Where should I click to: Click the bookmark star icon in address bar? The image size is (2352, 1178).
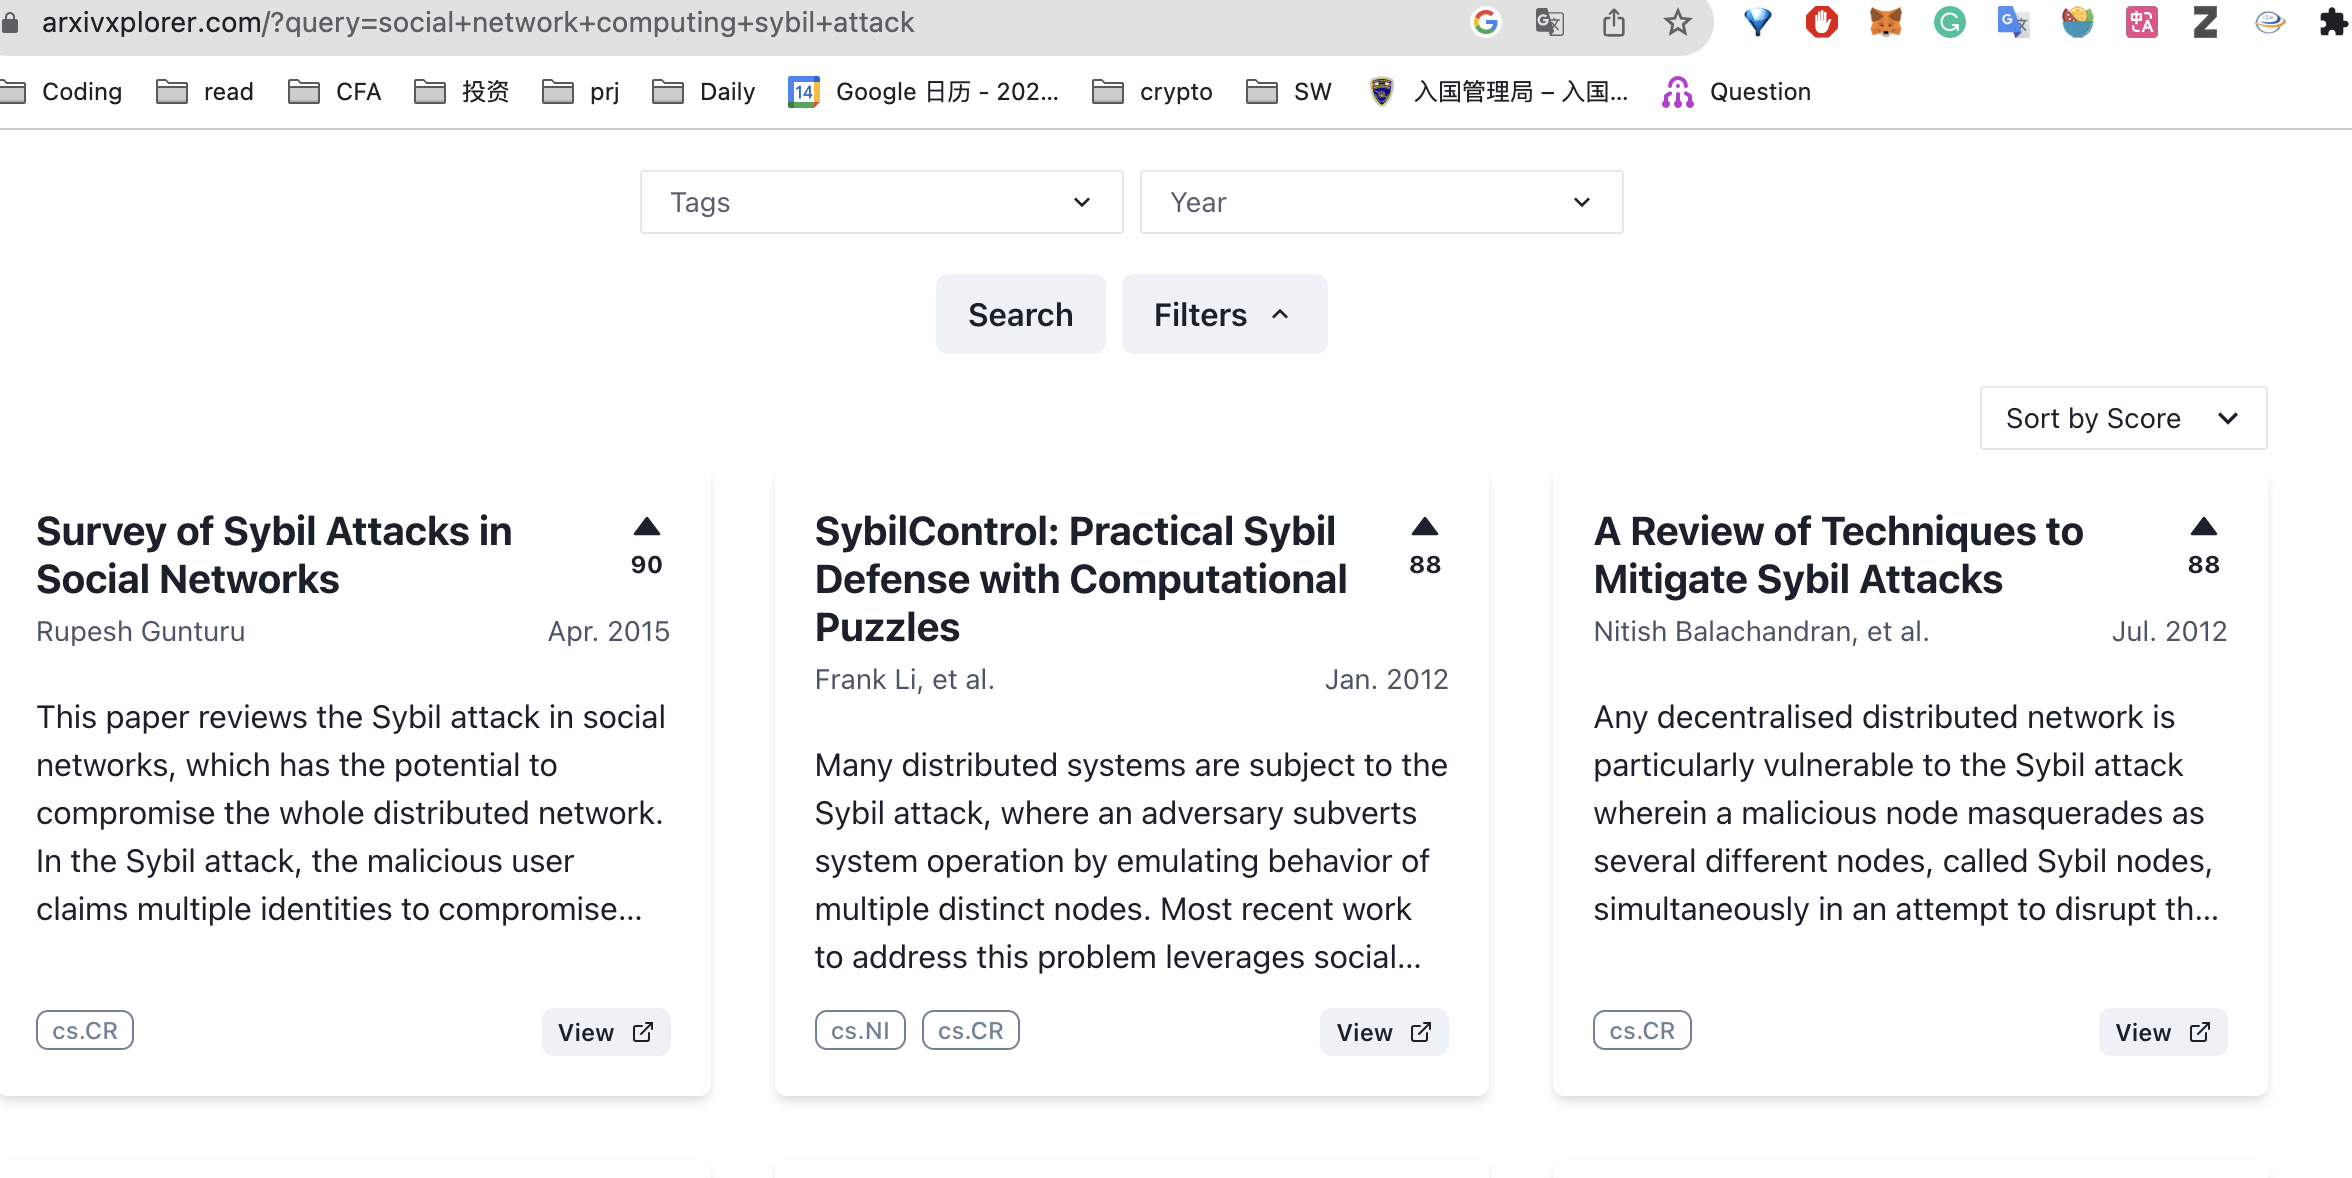coord(1677,22)
